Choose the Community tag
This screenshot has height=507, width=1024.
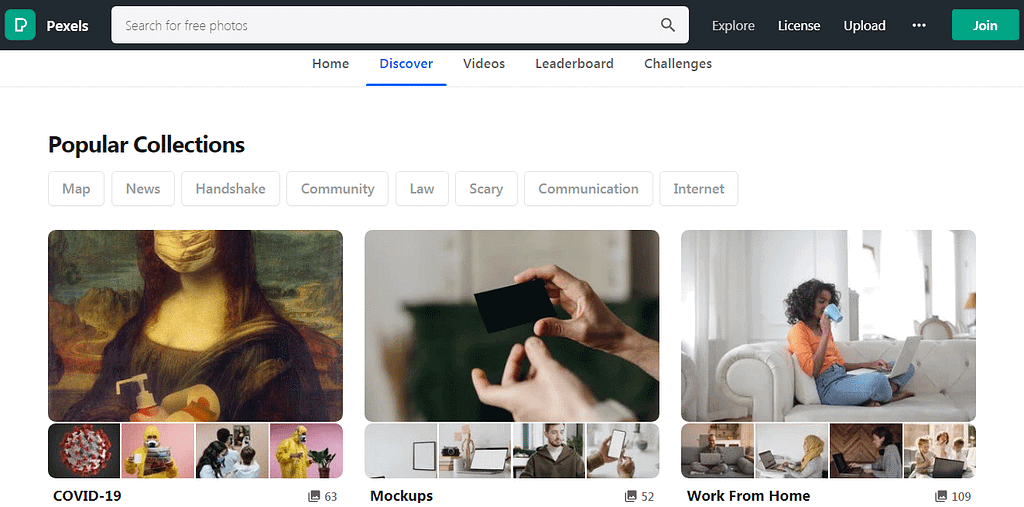pos(338,189)
